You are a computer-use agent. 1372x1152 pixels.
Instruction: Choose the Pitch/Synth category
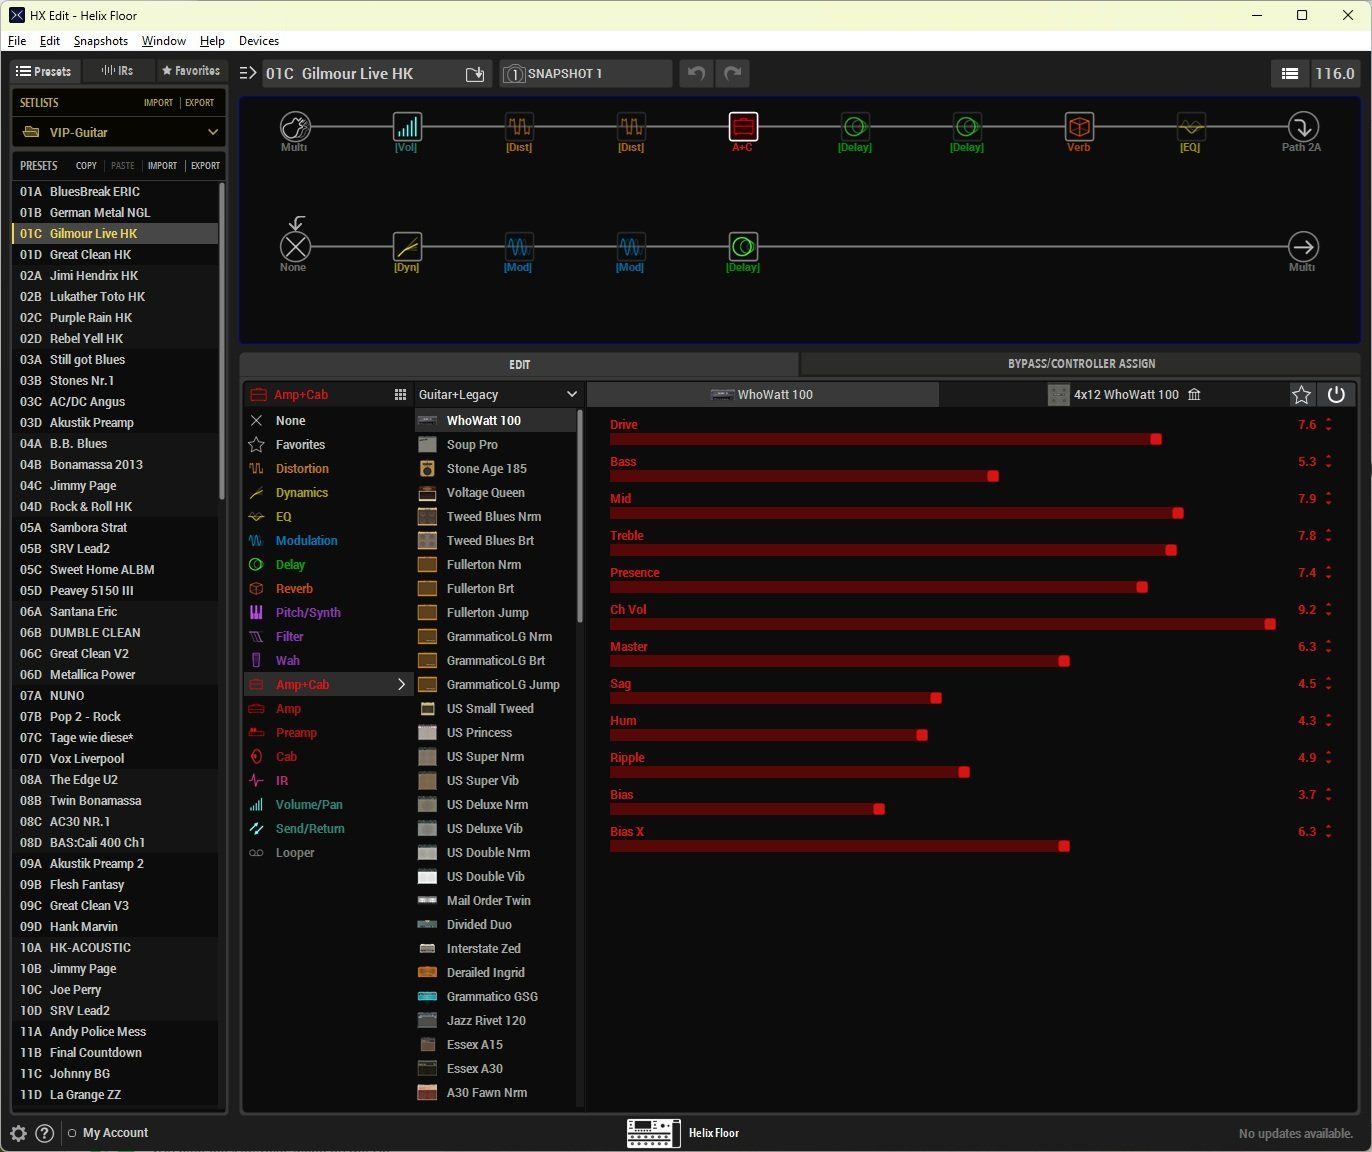(x=308, y=613)
